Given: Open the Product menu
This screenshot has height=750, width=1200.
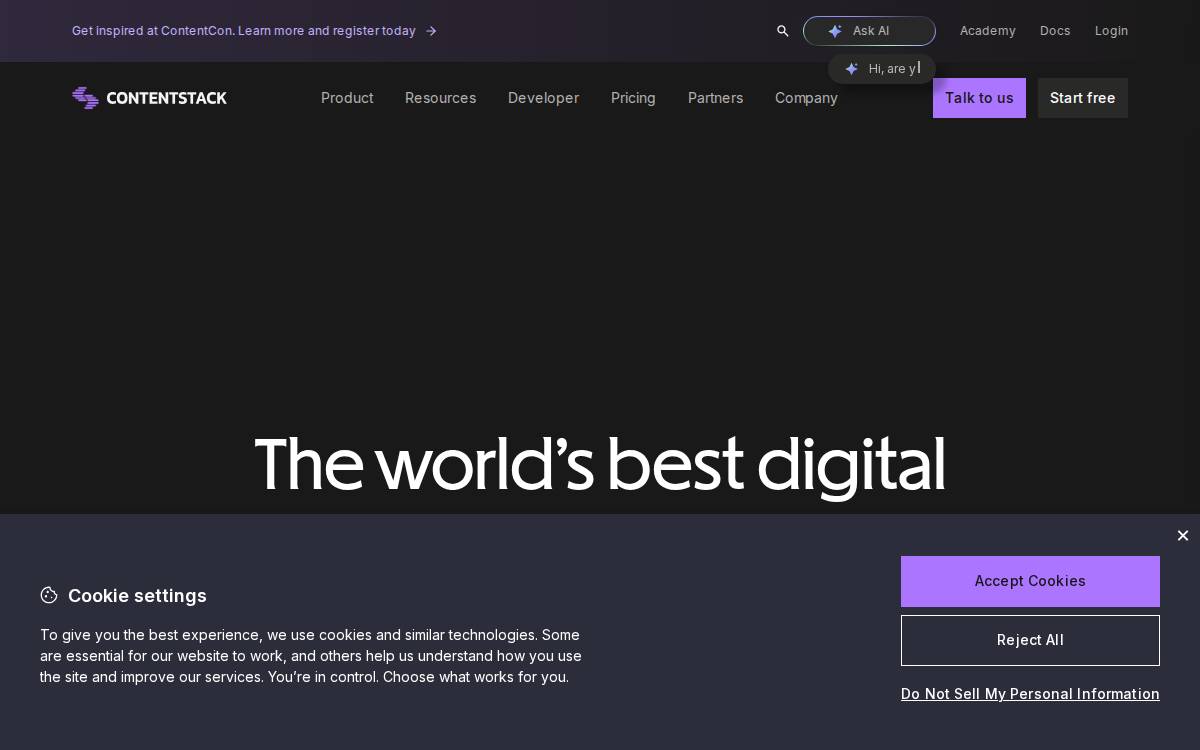Looking at the screenshot, I should click(x=347, y=98).
